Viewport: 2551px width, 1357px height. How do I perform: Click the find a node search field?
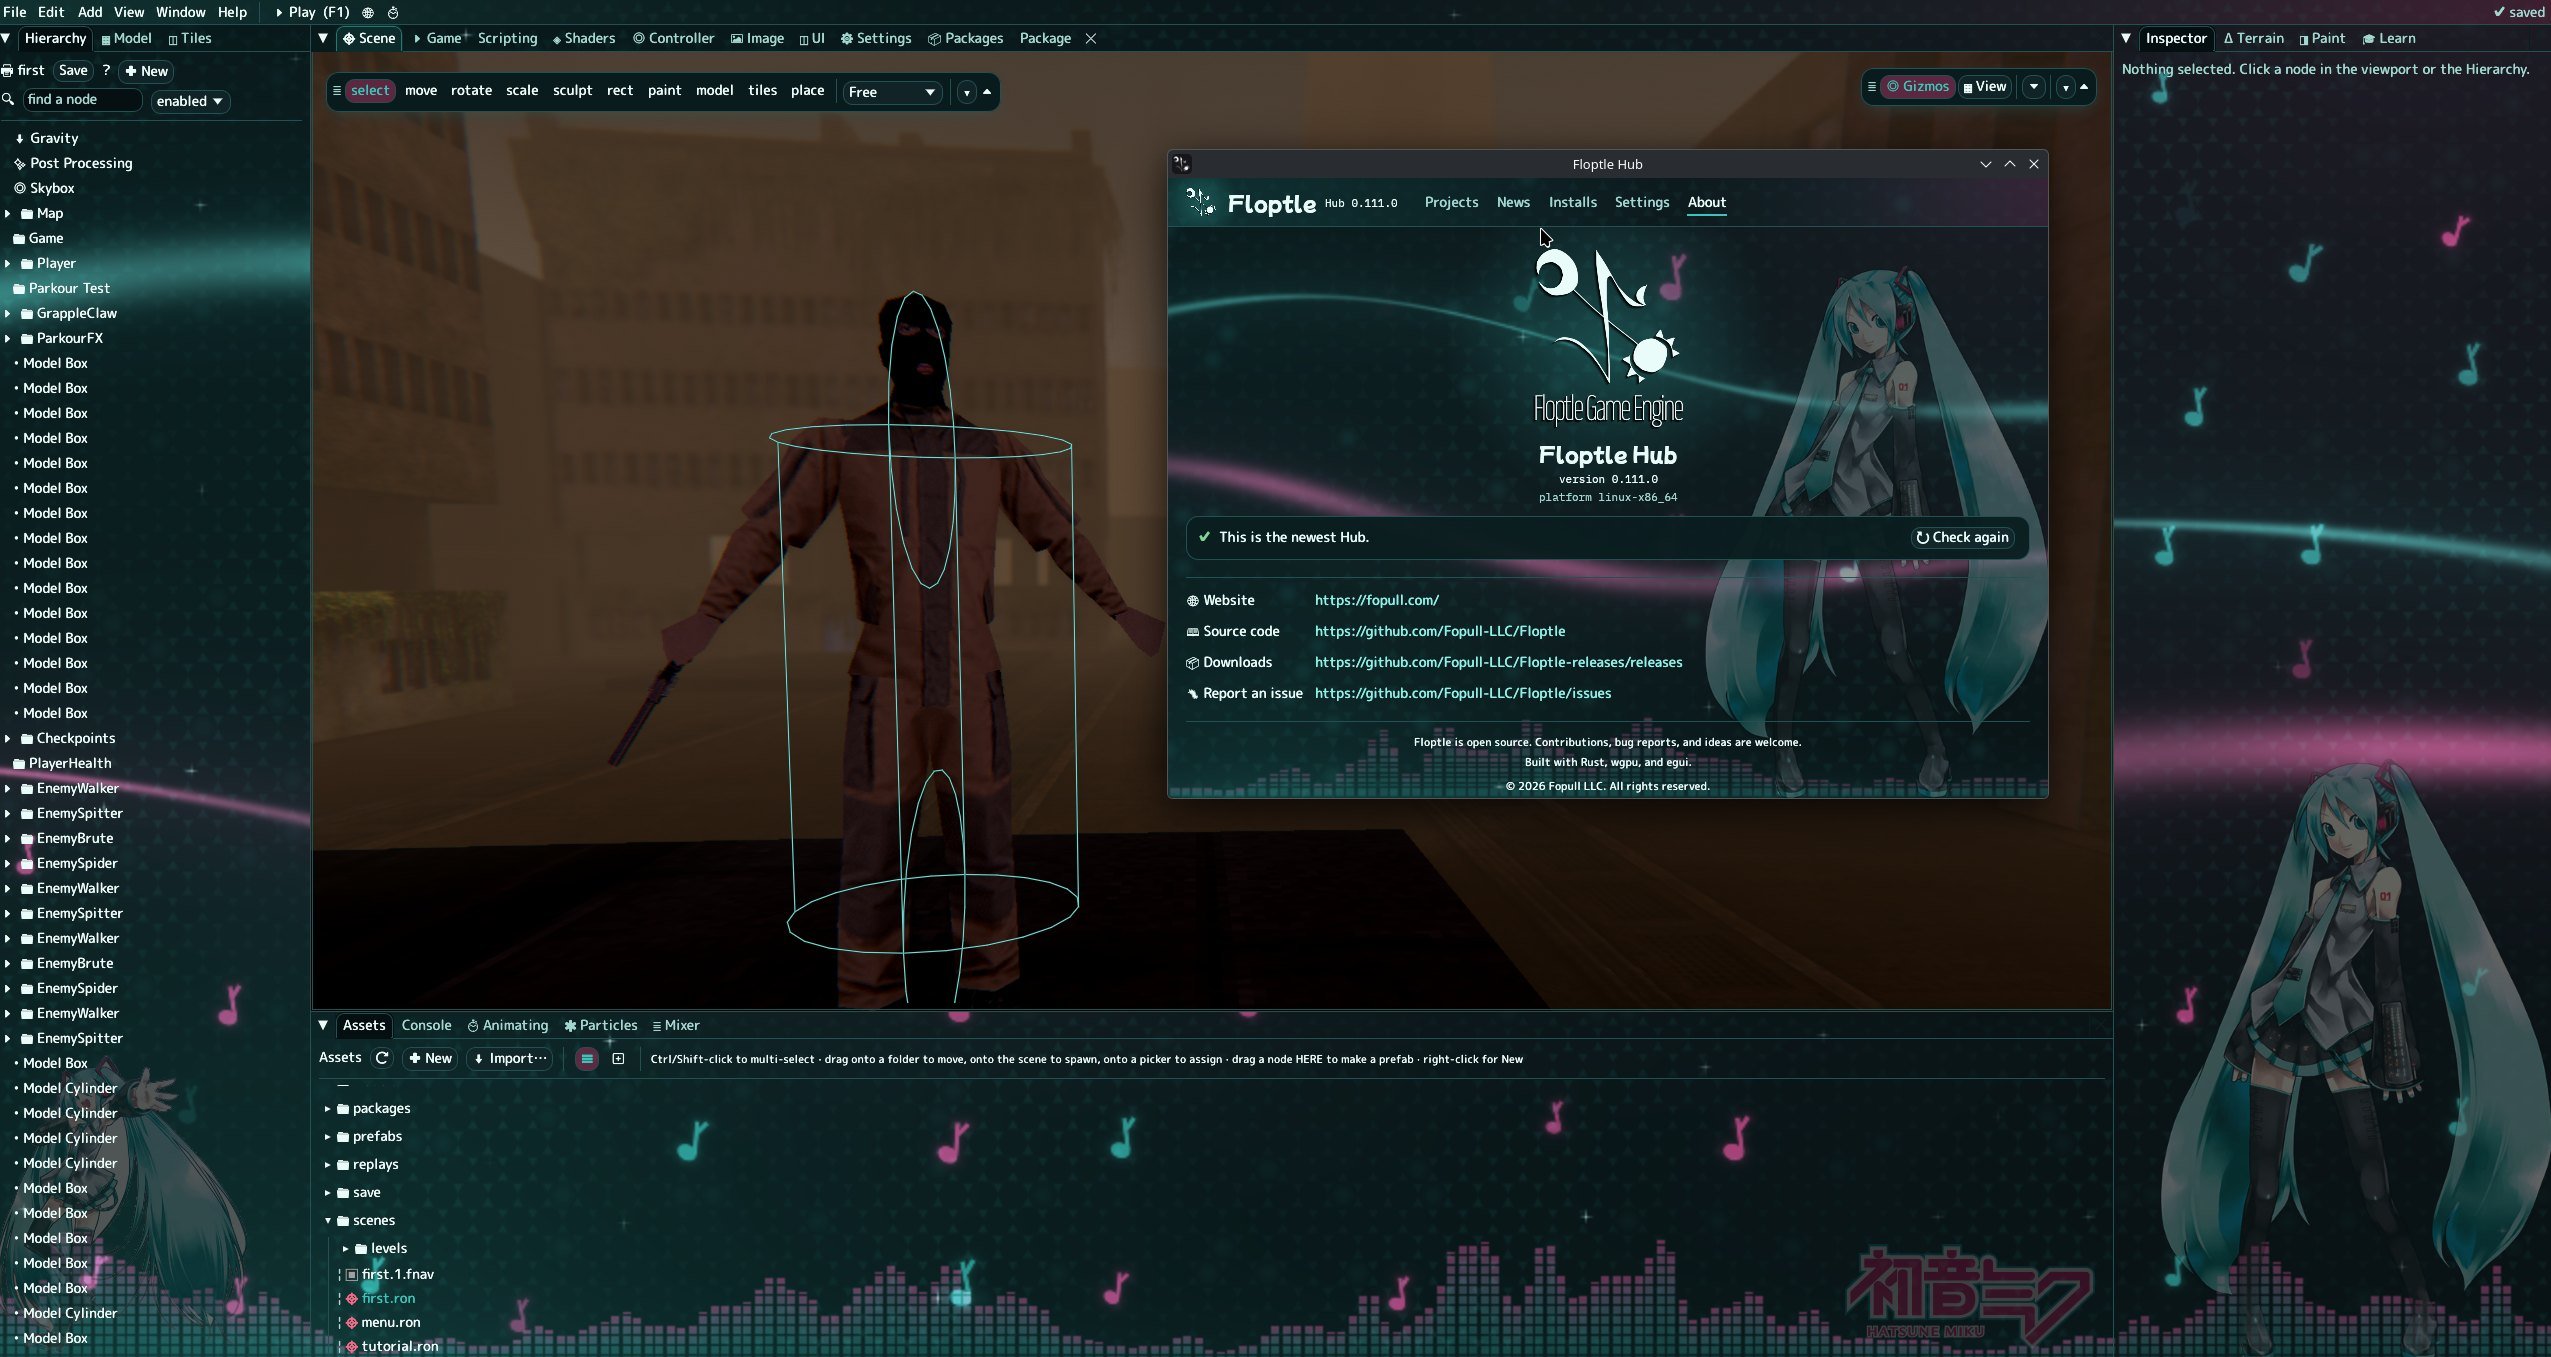point(82,100)
